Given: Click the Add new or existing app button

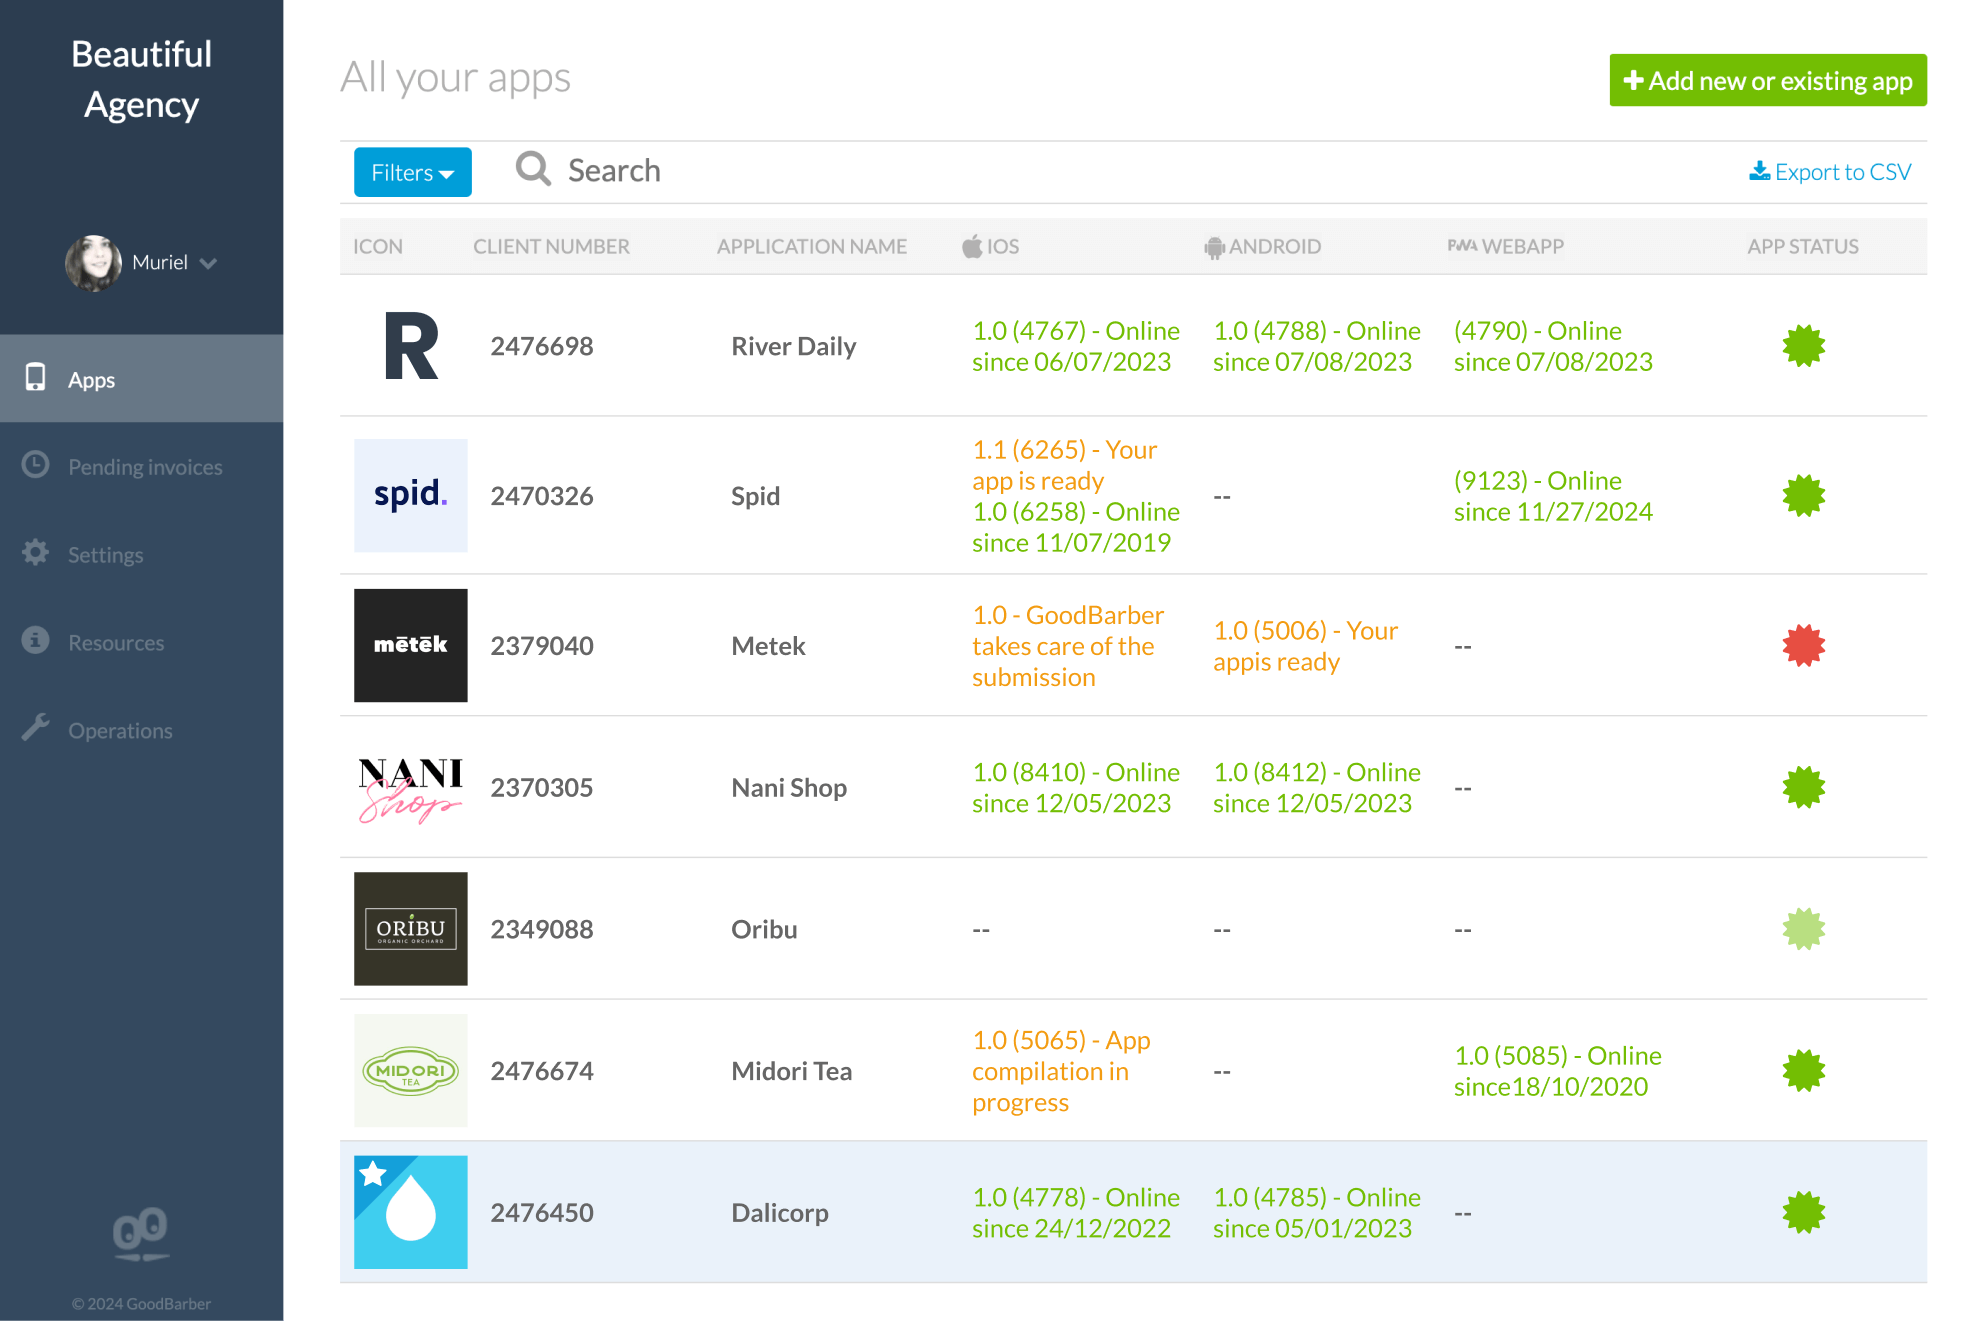Looking at the screenshot, I should [x=1767, y=80].
